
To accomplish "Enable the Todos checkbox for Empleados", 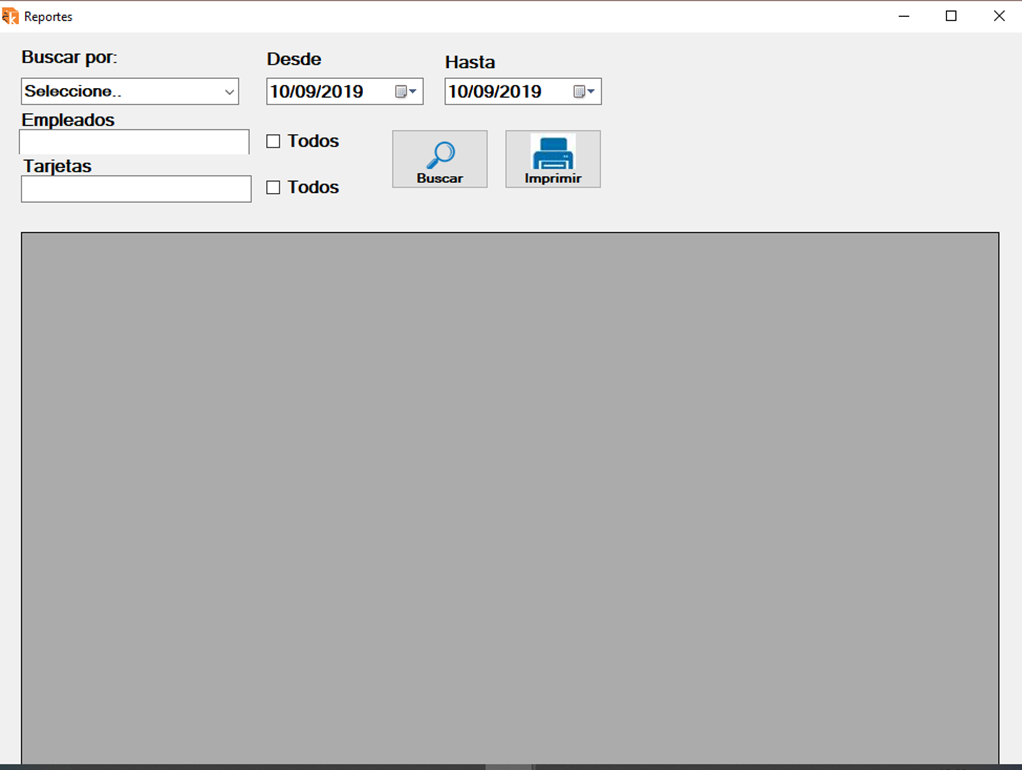I will pyautogui.click(x=273, y=142).
